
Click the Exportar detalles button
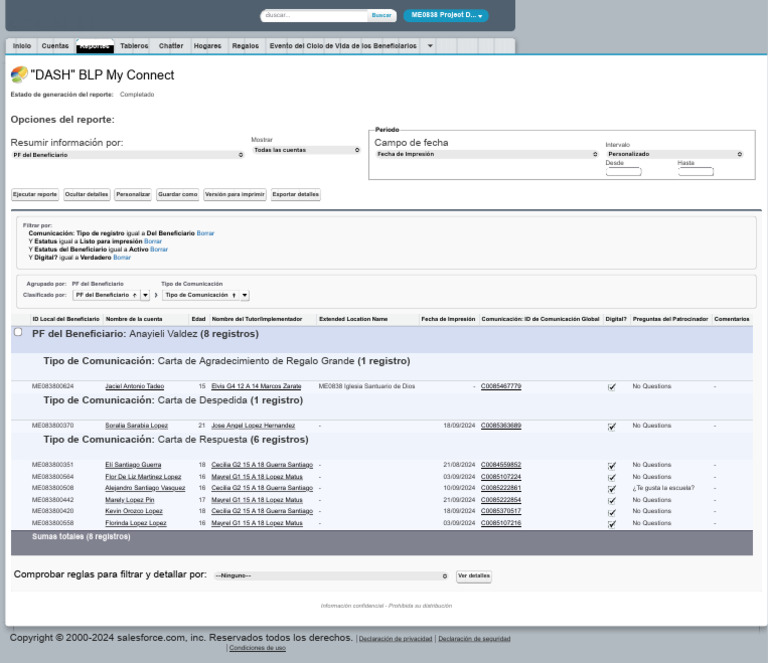click(x=296, y=194)
